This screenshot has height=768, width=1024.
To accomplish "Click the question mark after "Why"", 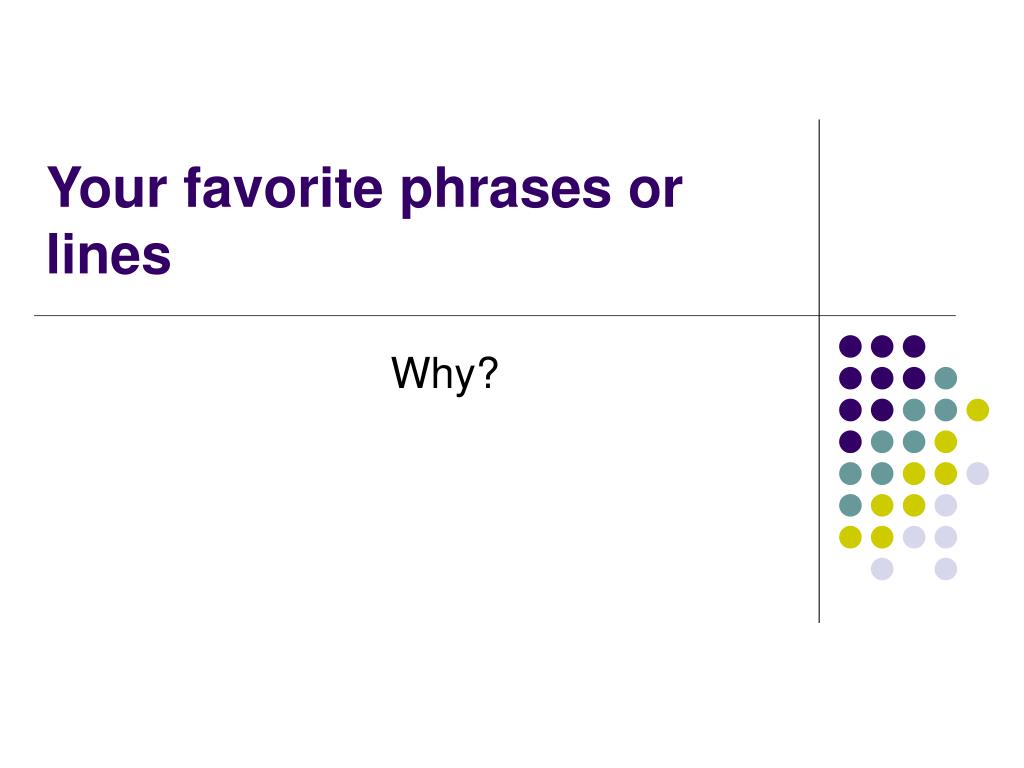I will tap(488, 372).
